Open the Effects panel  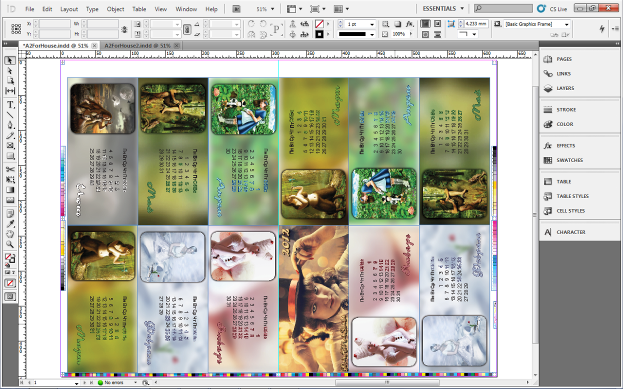coord(566,145)
